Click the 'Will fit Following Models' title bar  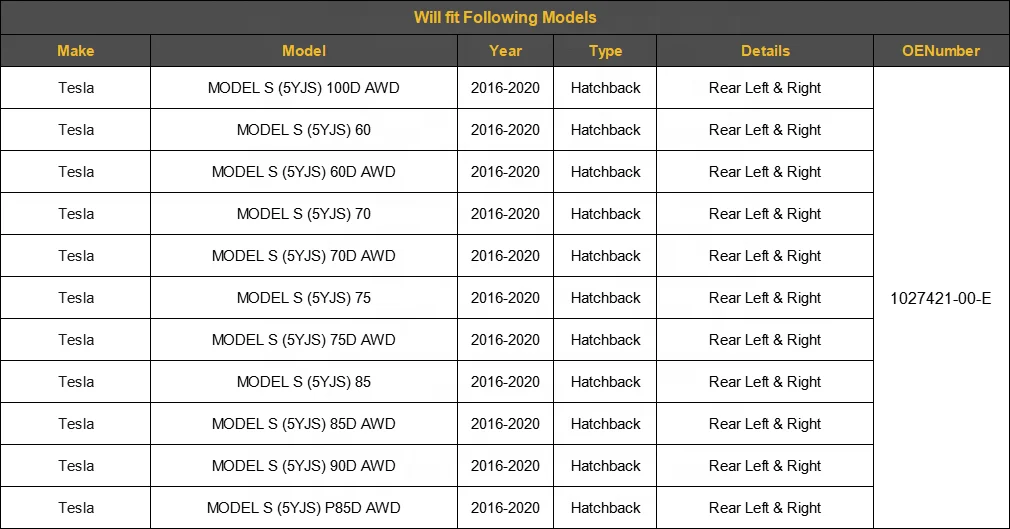click(504, 17)
